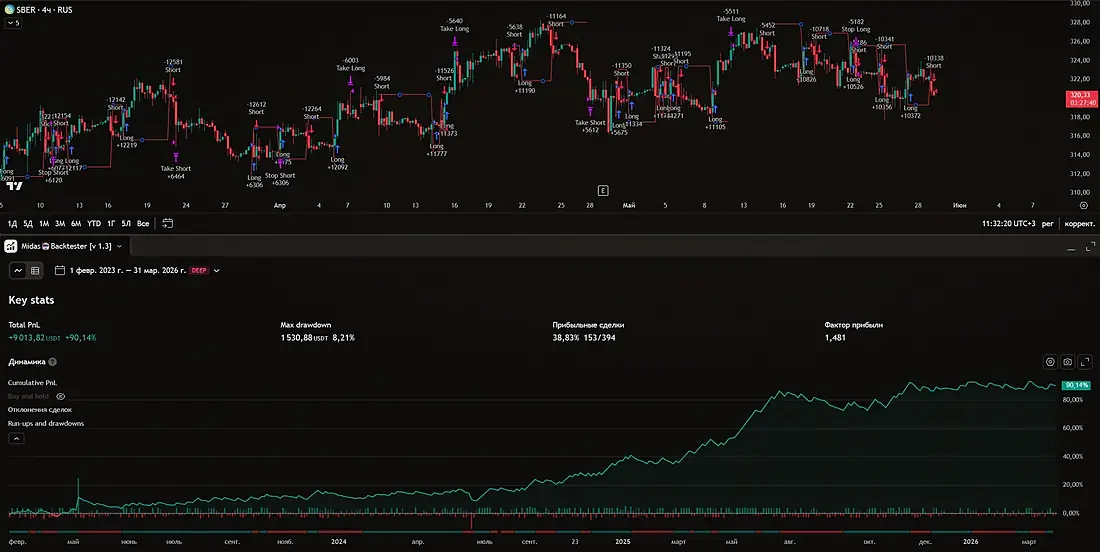The height and width of the screenshot is (552, 1100).
Task: Toggle the рег session setting
Action: [1048, 224]
